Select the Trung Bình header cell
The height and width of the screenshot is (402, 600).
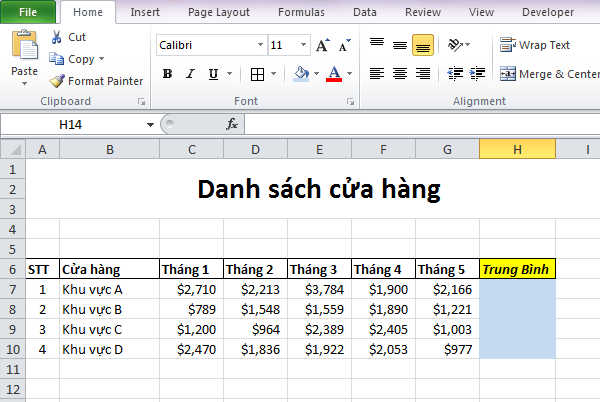[517, 269]
